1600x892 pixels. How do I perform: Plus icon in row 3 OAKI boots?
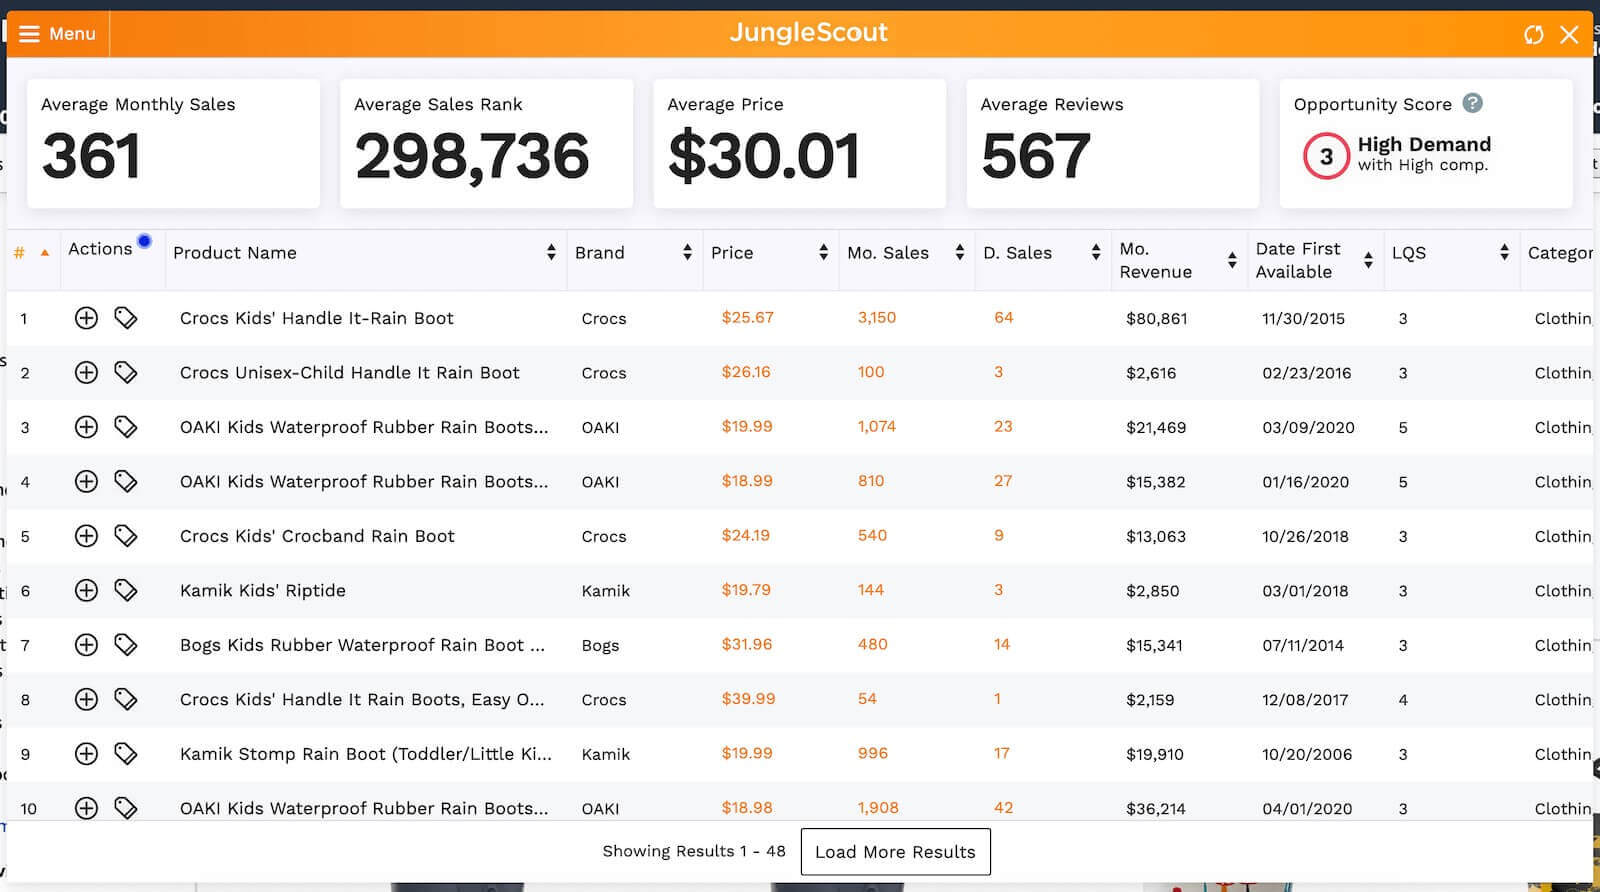coord(86,427)
